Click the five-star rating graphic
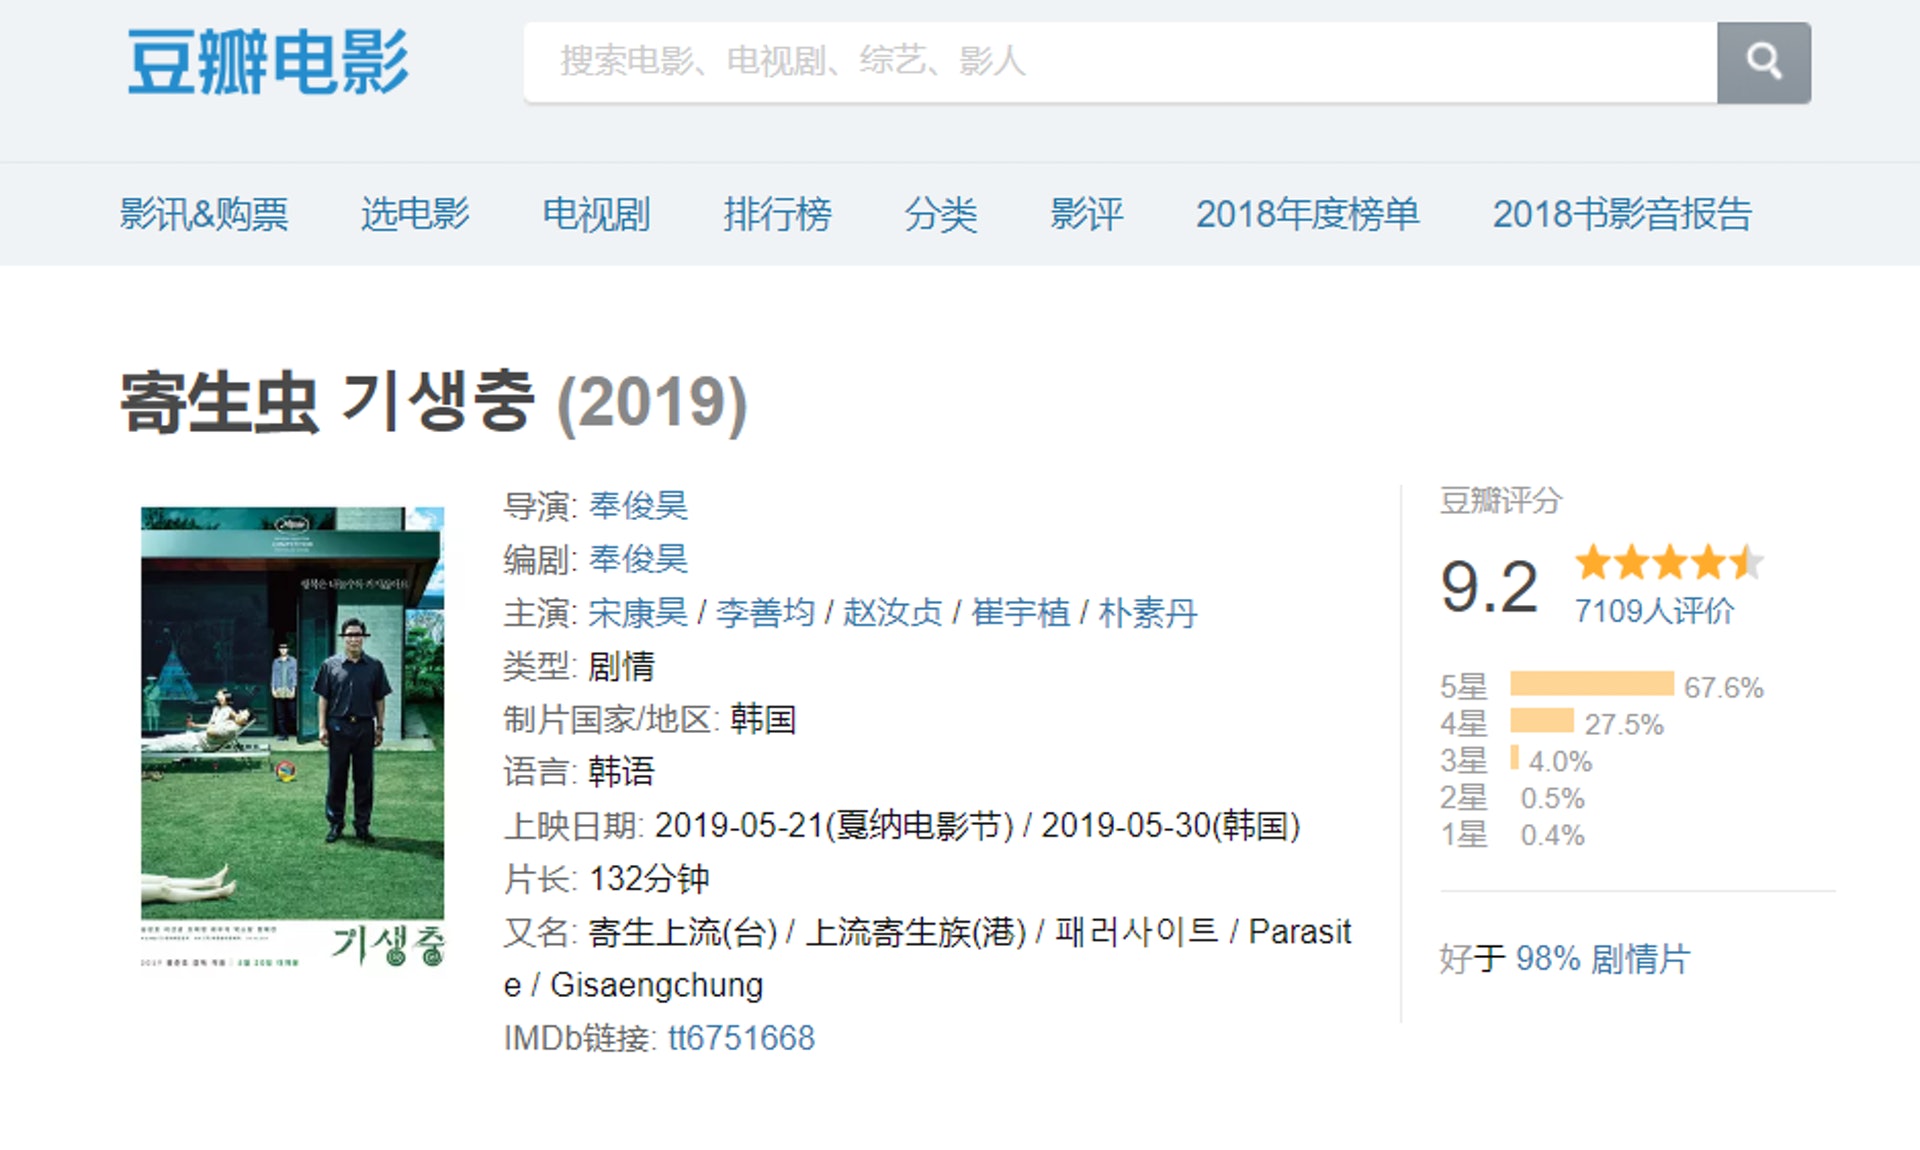The width and height of the screenshot is (1920, 1150). [1669, 562]
